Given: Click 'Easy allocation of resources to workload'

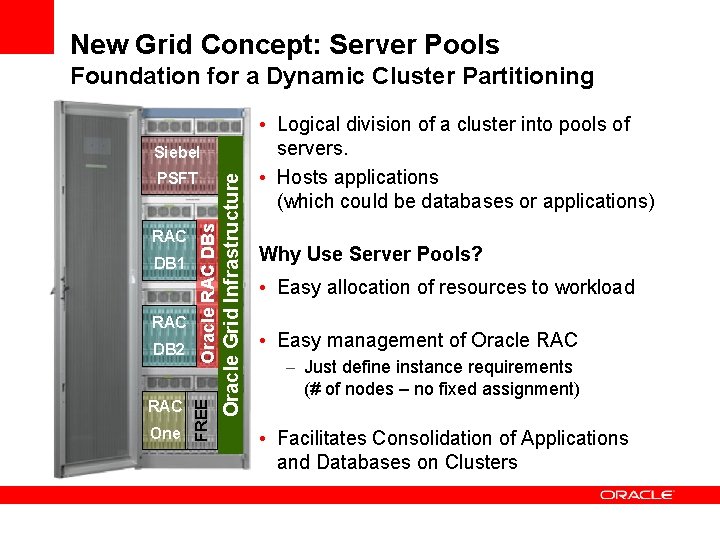Looking at the screenshot, I should 456,287.
